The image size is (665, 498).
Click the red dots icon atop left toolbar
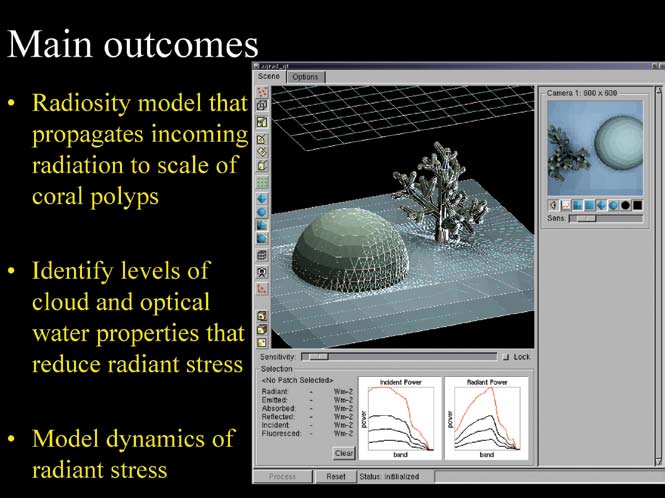(262, 91)
